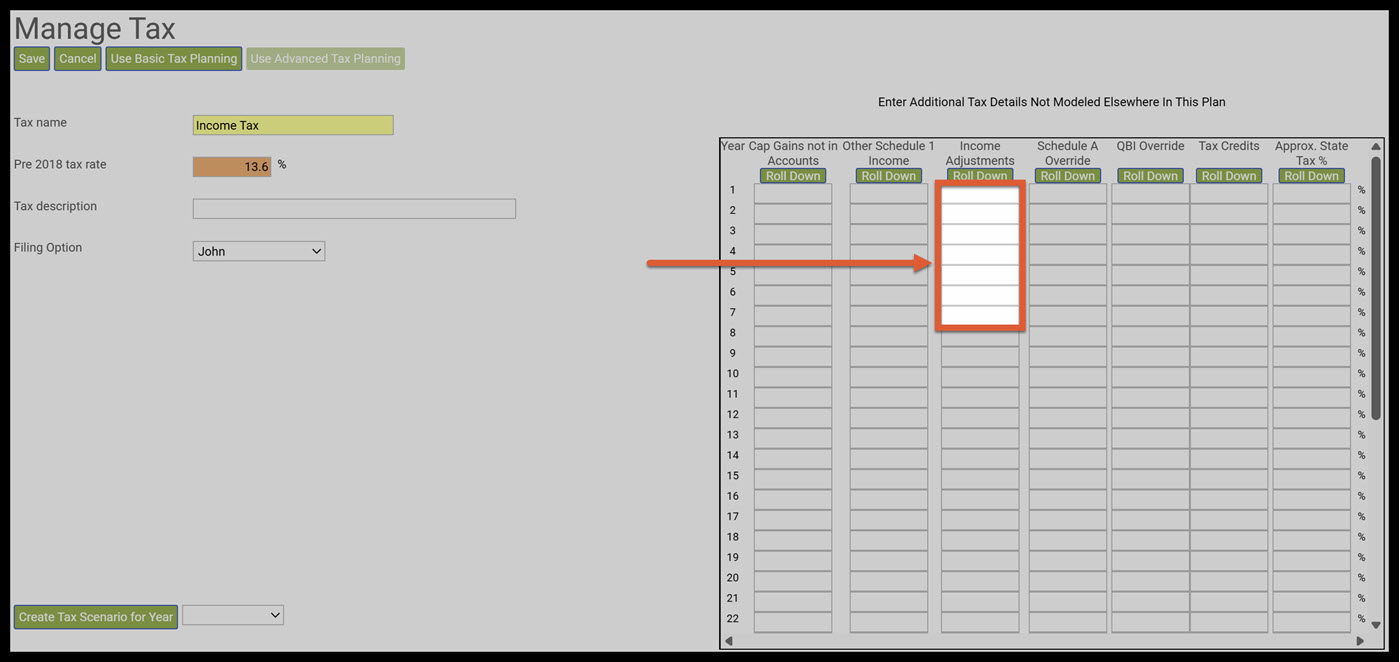
Task: Click into the Tax description field
Action: point(354,209)
